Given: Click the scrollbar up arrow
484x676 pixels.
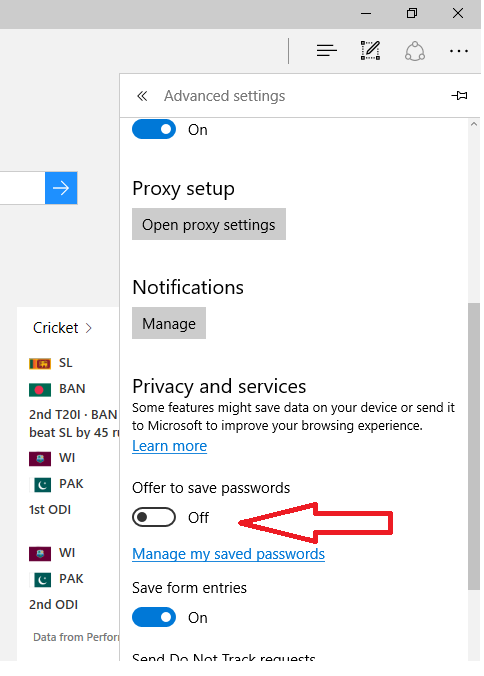Looking at the screenshot, I should 474,124.
